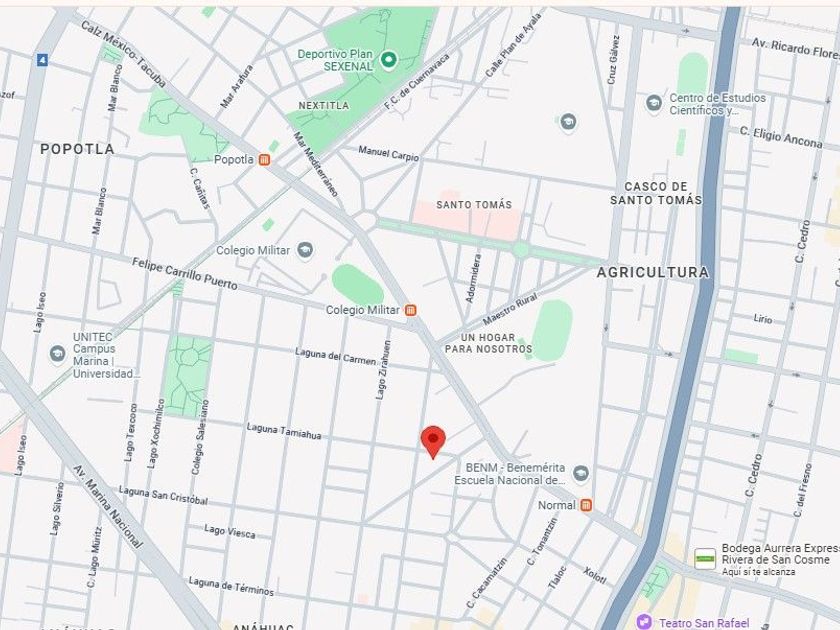Viewport: 840px width, 630px height.
Task: Click the red location pin marker
Action: click(433, 442)
